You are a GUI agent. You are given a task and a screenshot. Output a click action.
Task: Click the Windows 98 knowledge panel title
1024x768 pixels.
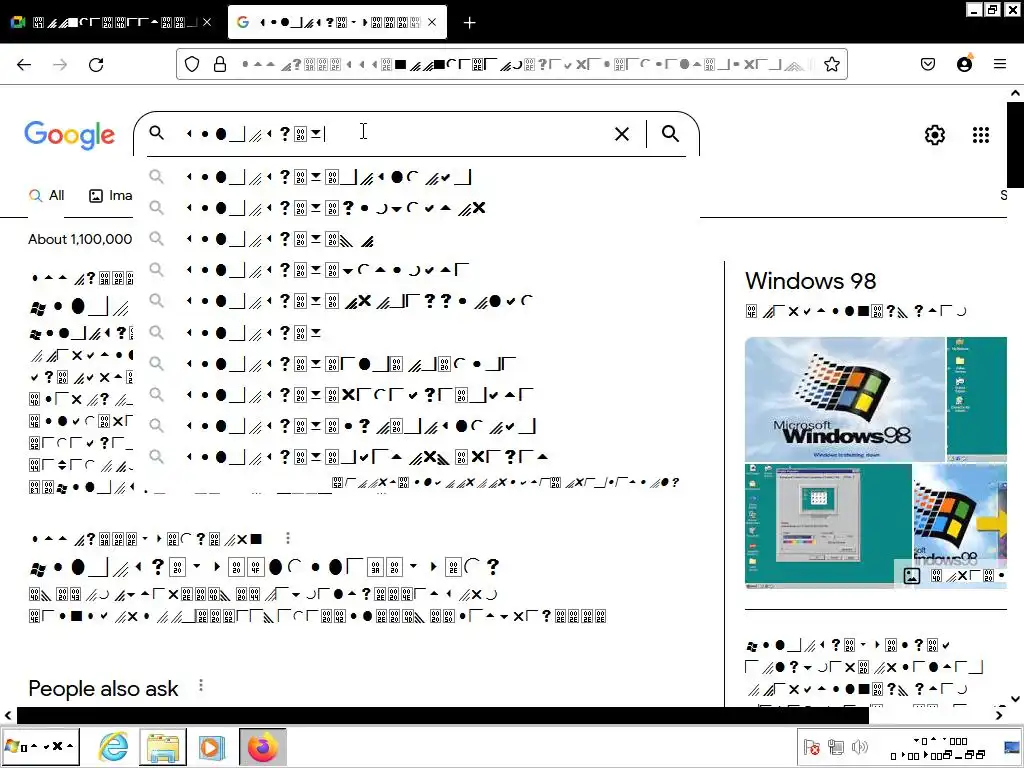(x=810, y=281)
